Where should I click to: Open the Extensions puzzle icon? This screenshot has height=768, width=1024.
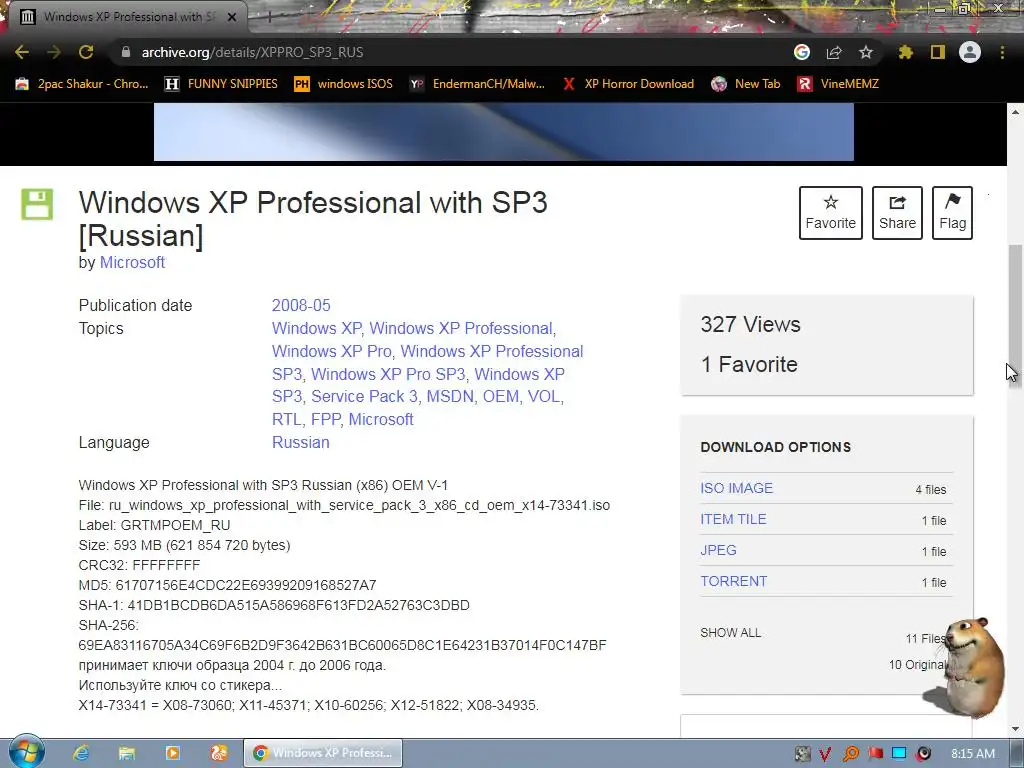[x=905, y=52]
